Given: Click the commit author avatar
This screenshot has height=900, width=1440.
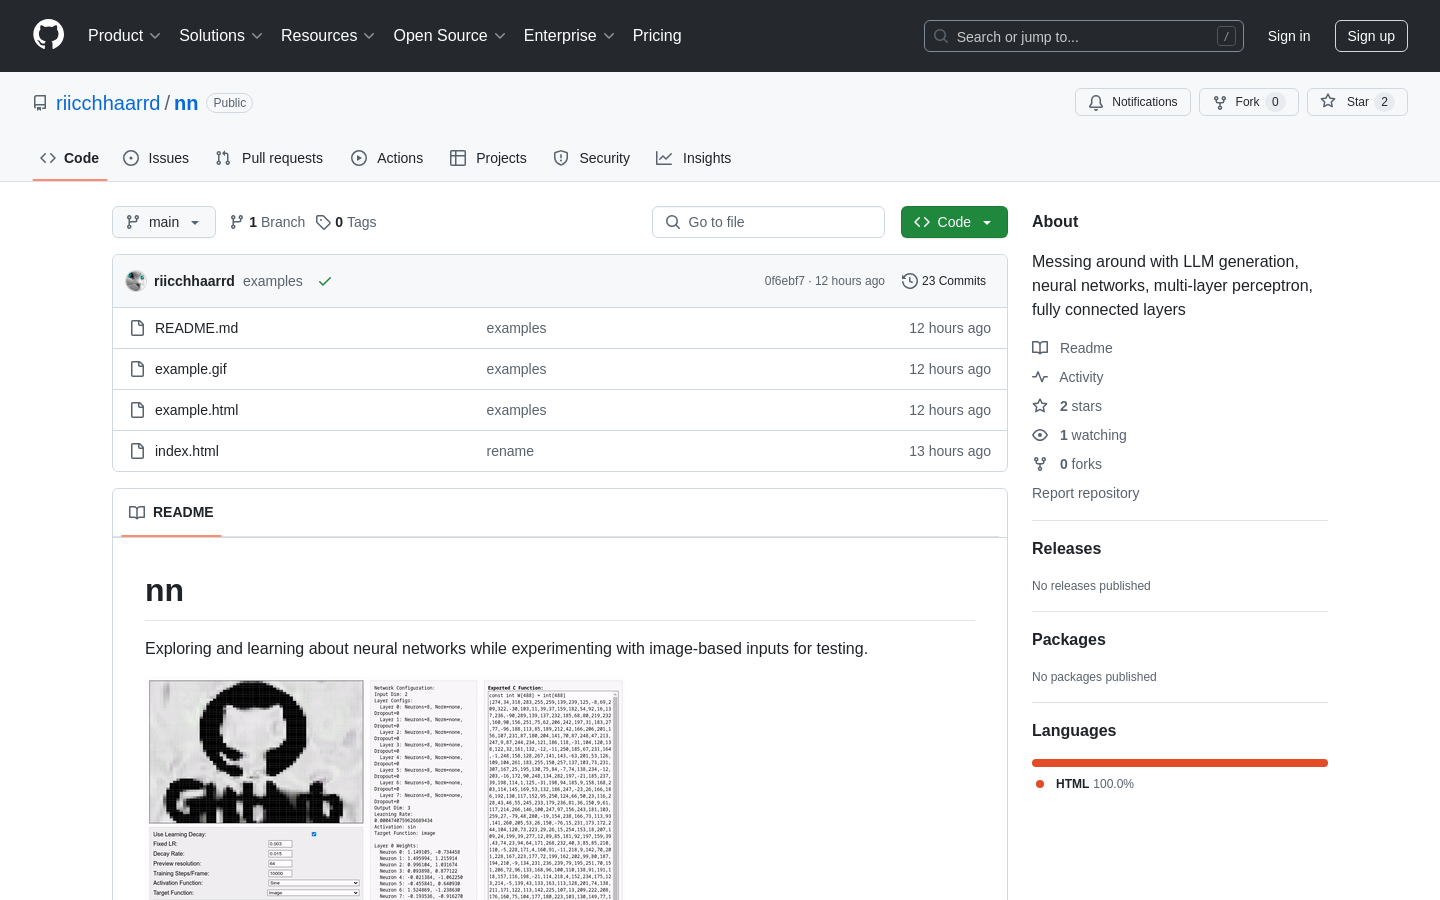Looking at the screenshot, I should pyautogui.click(x=136, y=281).
